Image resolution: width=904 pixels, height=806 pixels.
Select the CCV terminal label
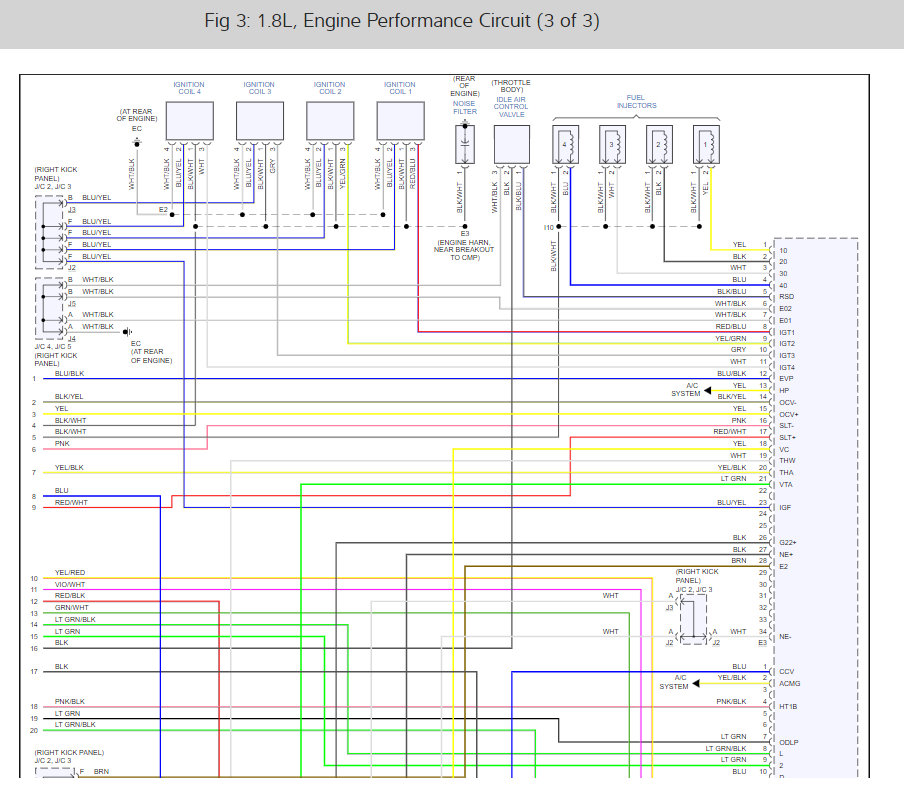click(786, 672)
